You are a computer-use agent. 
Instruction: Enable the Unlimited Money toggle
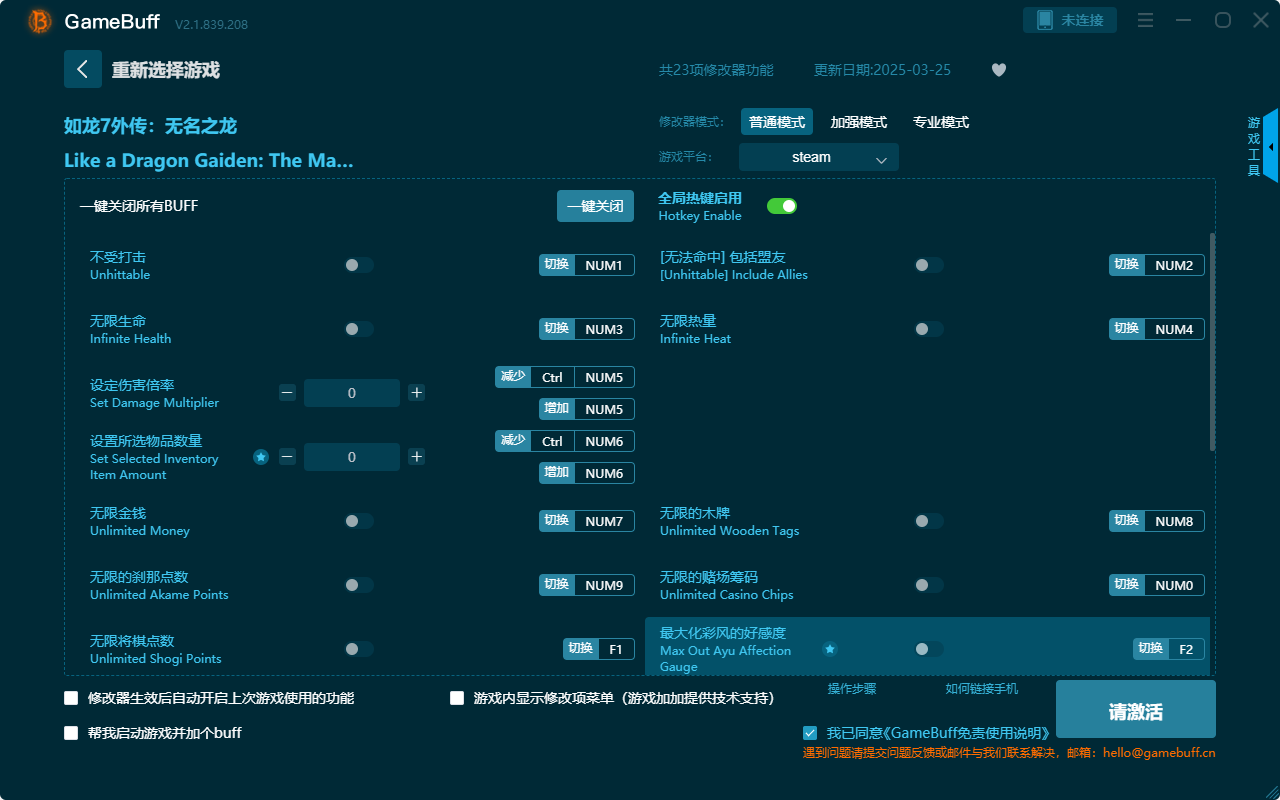point(359,520)
